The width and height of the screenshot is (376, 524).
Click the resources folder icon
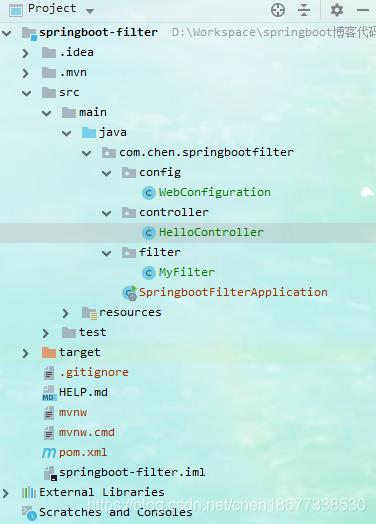point(90,313)
